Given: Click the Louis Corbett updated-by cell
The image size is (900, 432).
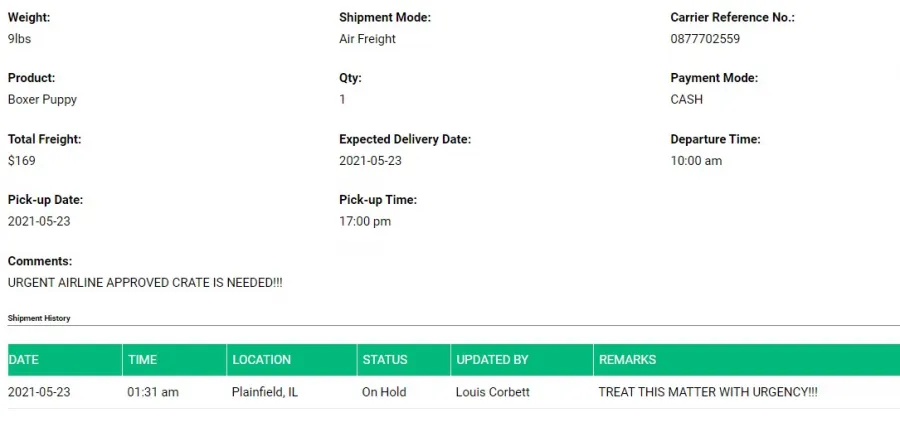Looking at the screenshot, I should point(492,392).
